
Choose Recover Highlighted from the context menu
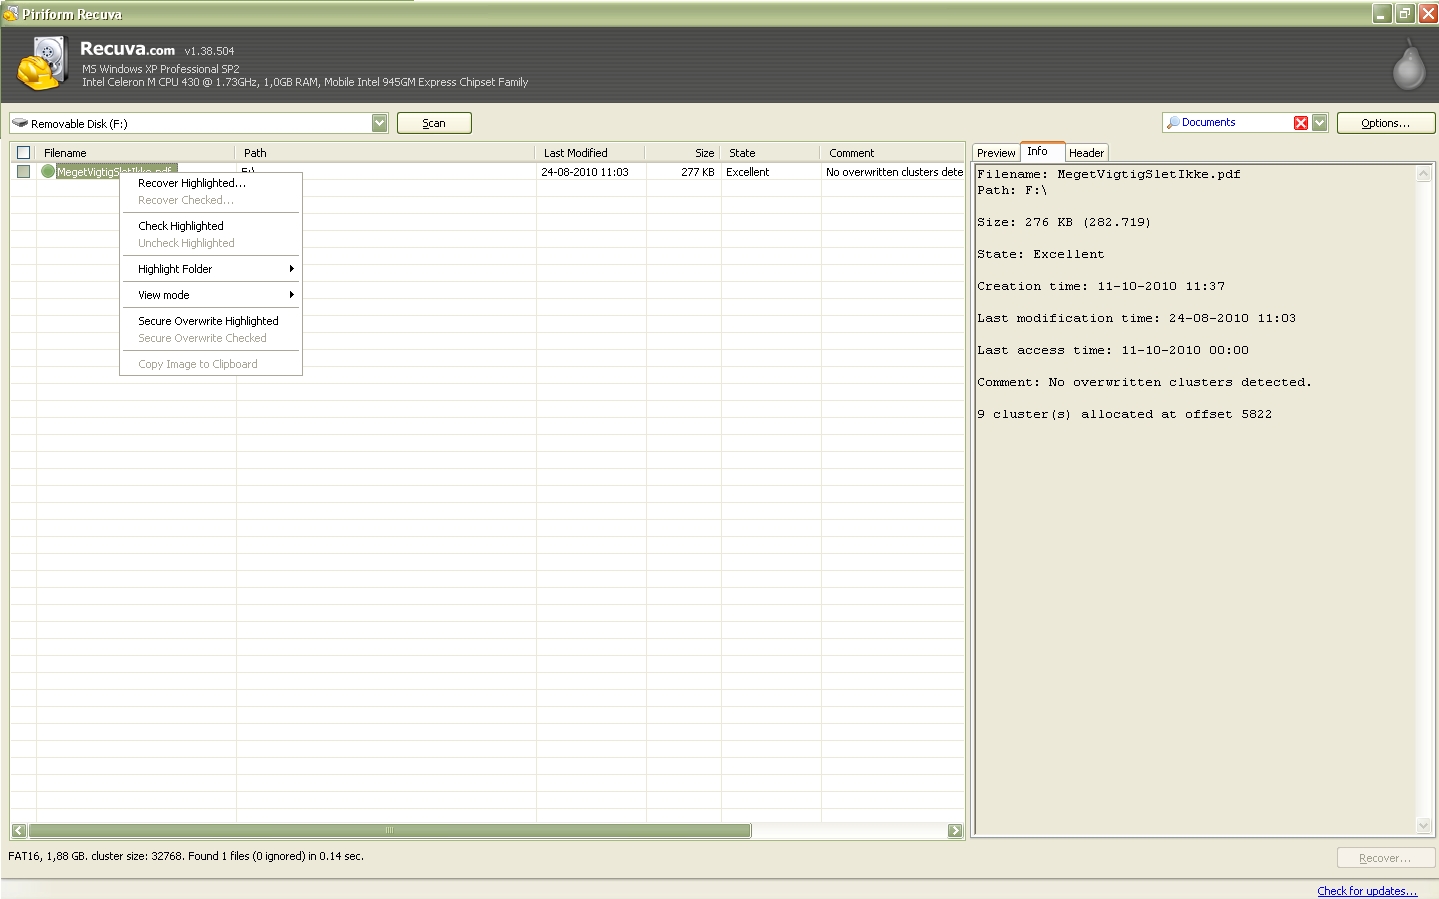[x=191, y=183]
